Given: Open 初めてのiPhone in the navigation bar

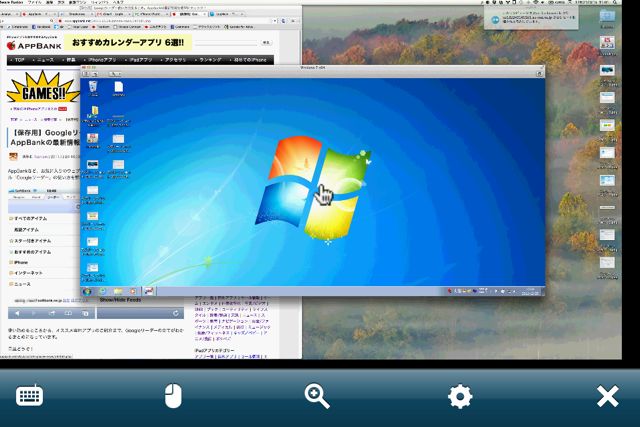Looking at the screenshot, I should (x=249, y=60).
